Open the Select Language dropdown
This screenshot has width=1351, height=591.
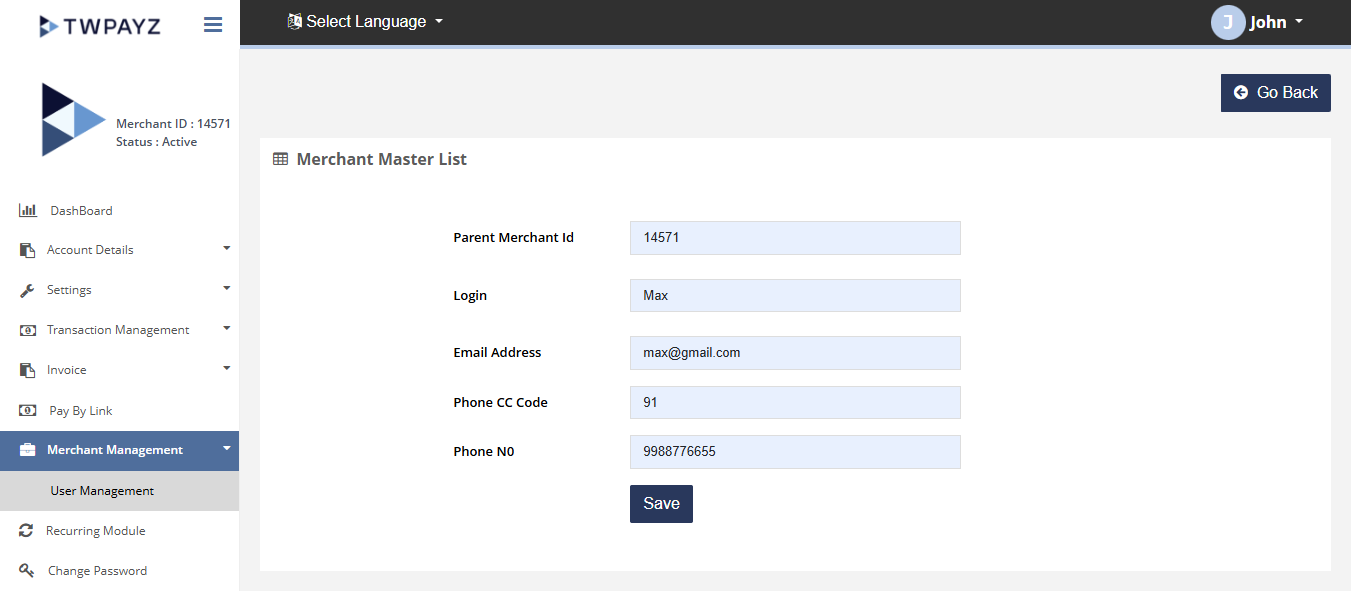[x=365, y=22]
